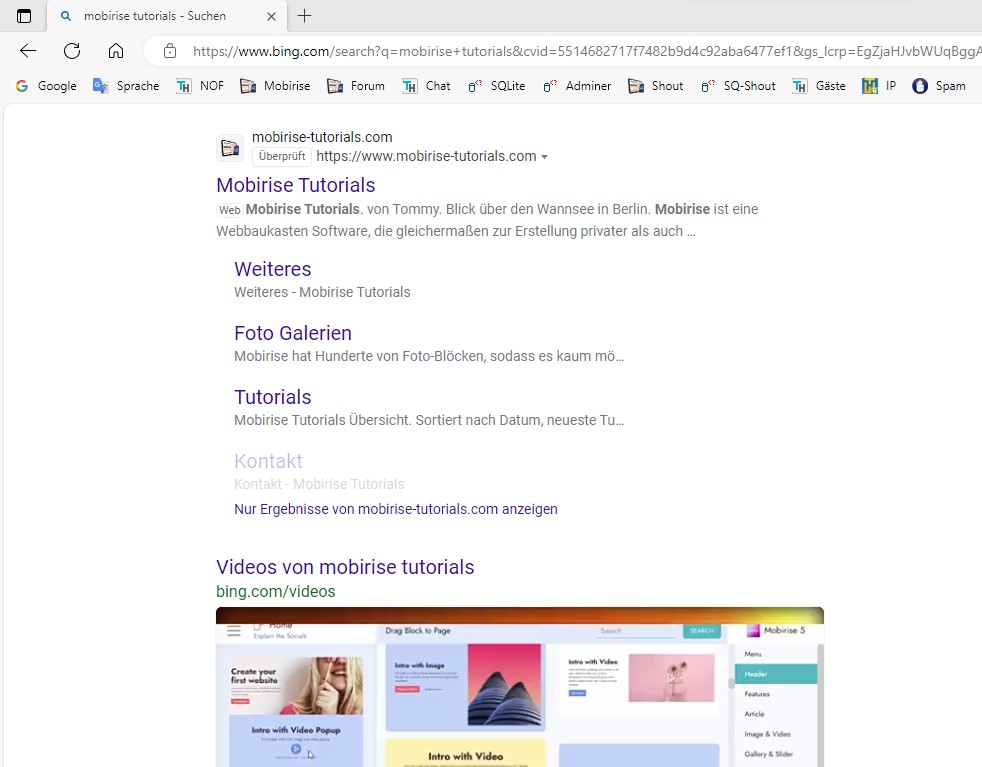Click the mobirise-tutorials.com site favicon
982x767 pixels.
pyautogui.click(x=230, y=148)
